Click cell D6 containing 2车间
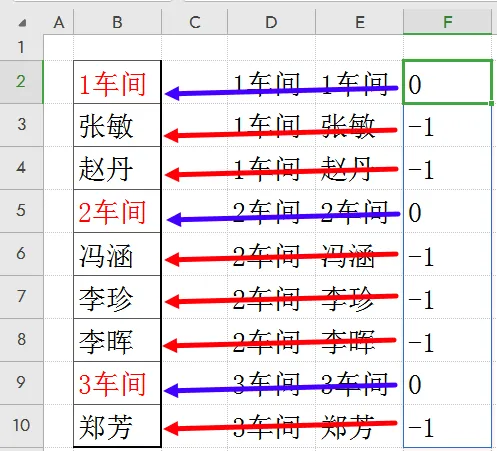Image resolution: width=497 pixels, height=451 pixels. point(271,254)
